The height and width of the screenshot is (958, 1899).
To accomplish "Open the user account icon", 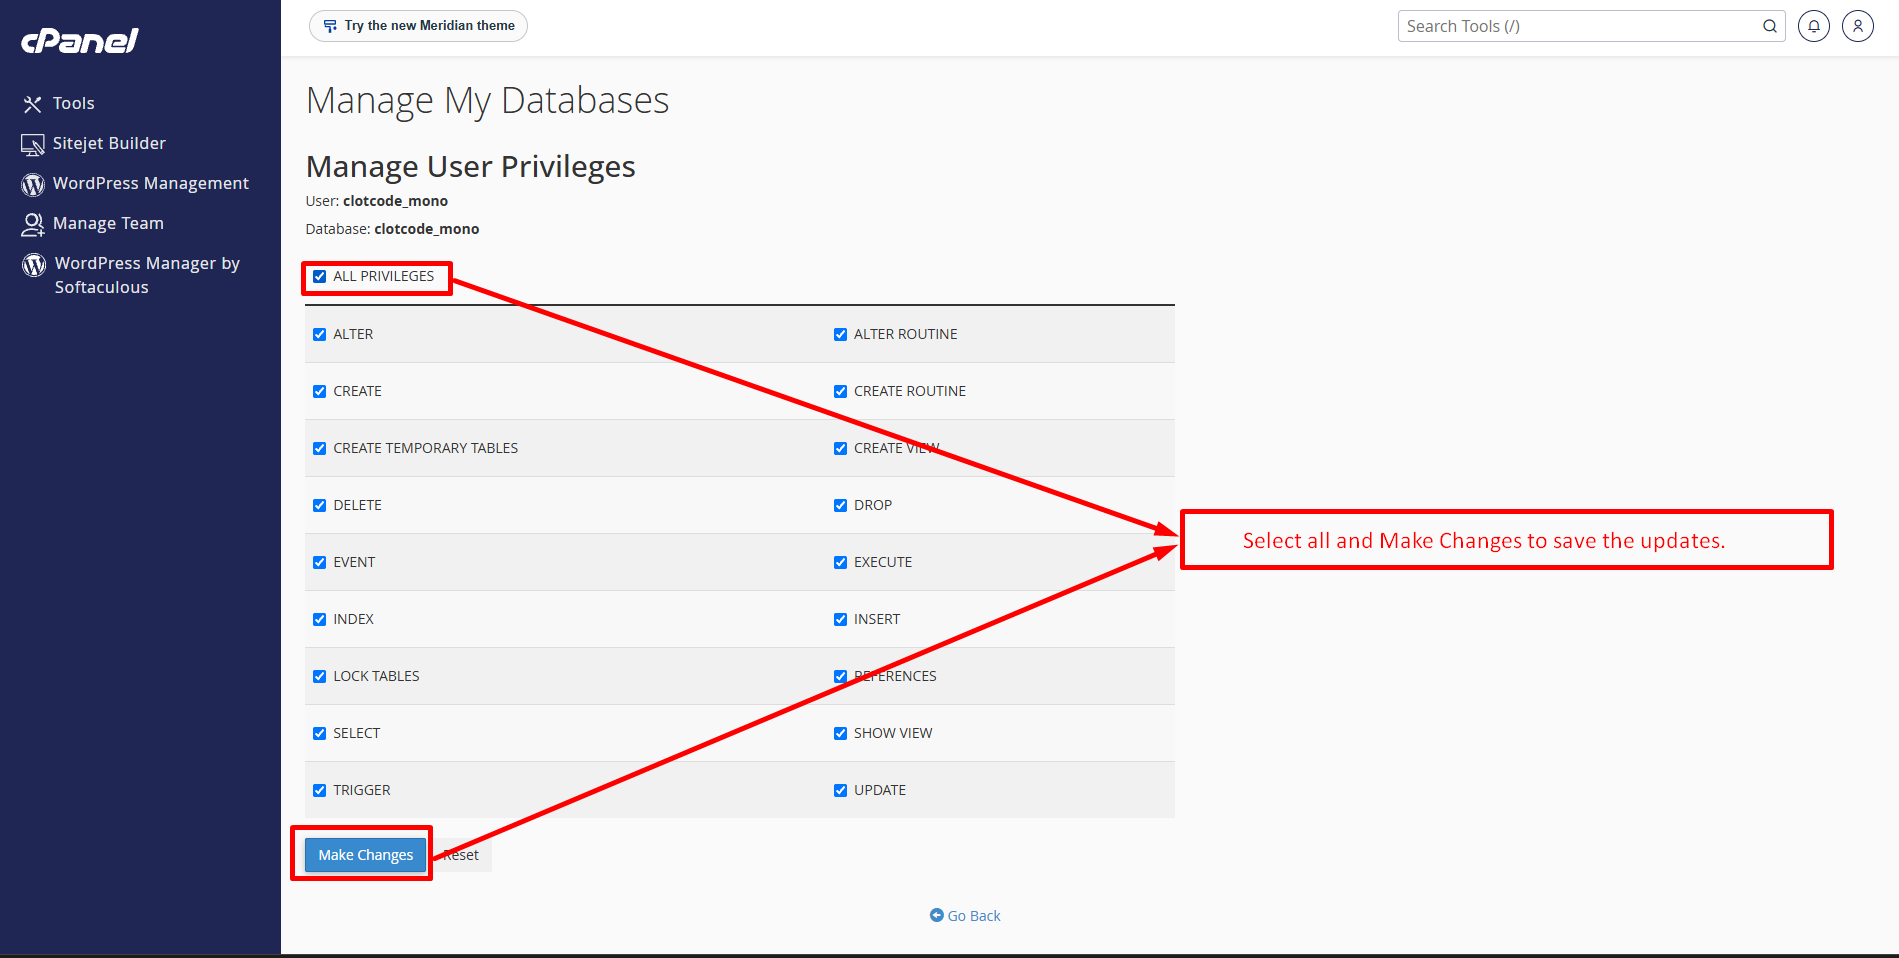I will [1857, 26].
